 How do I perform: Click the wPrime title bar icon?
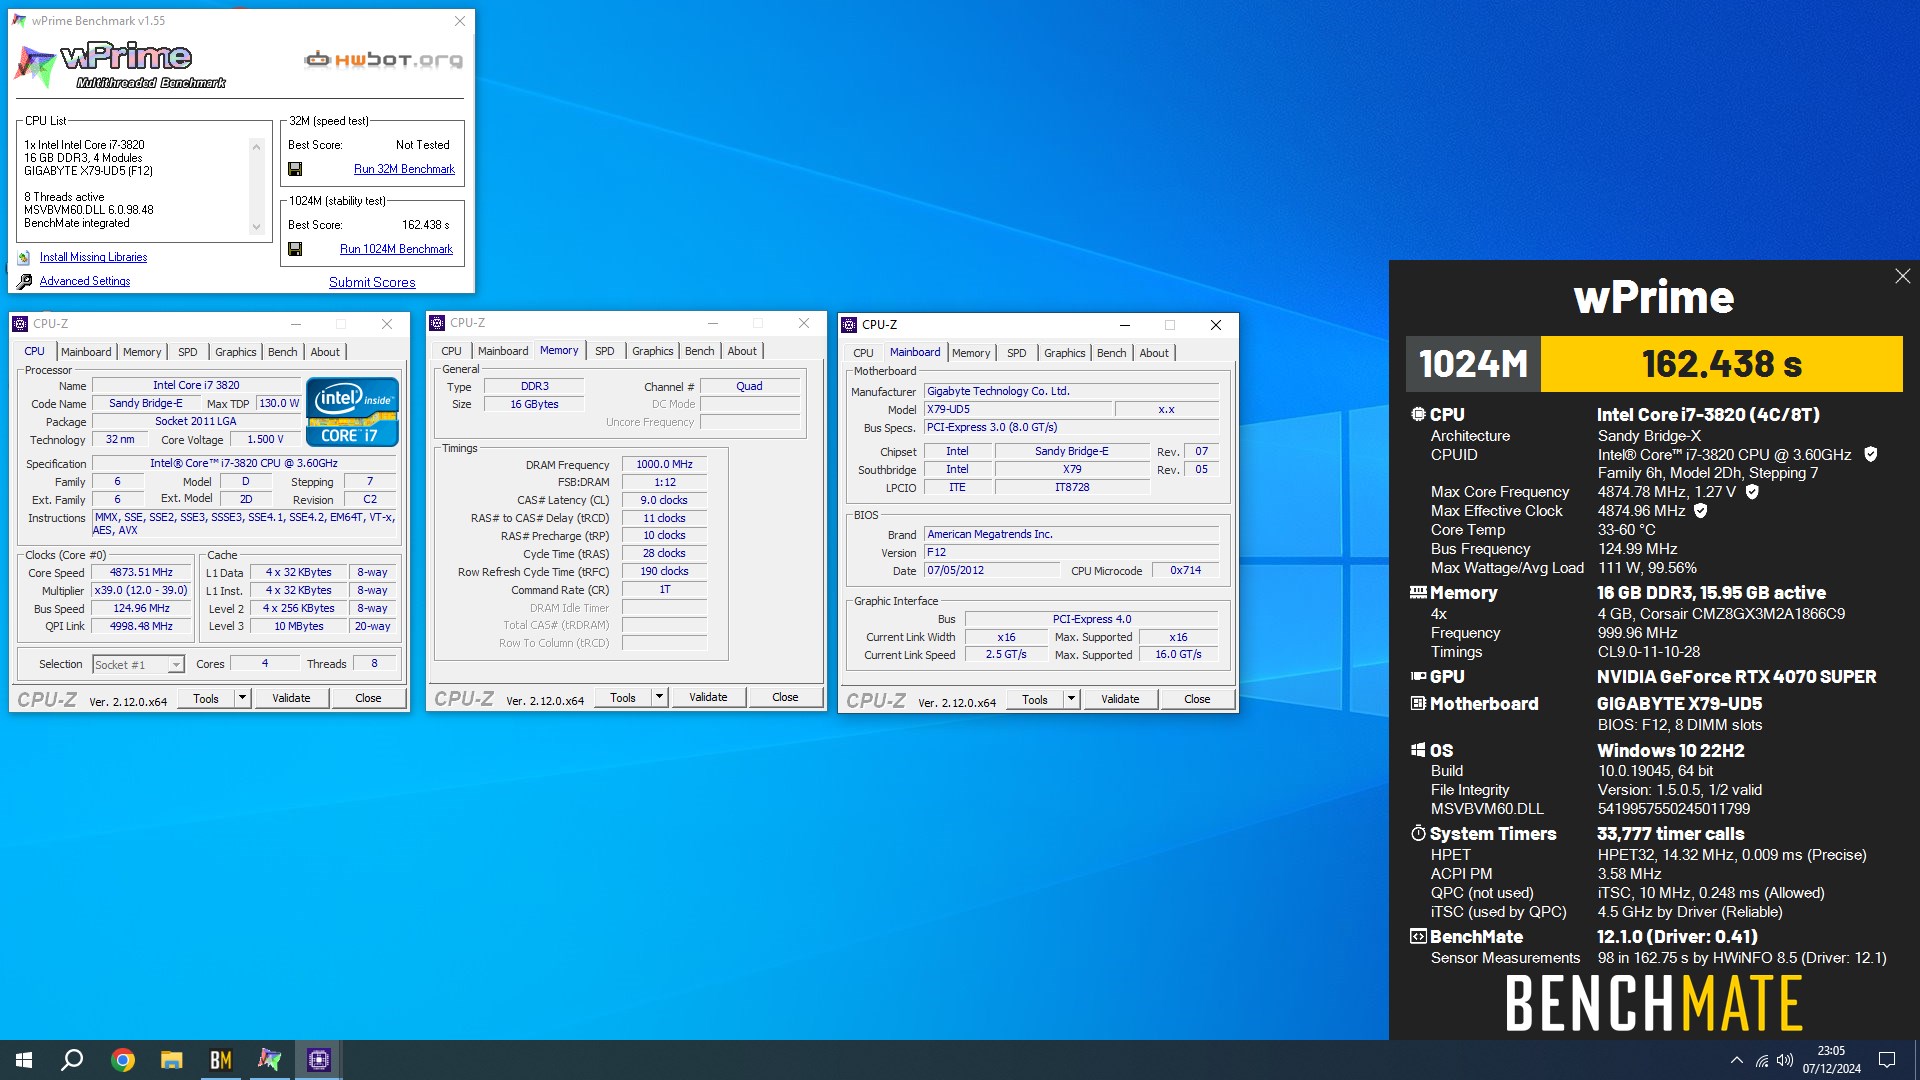click(19, 21)
